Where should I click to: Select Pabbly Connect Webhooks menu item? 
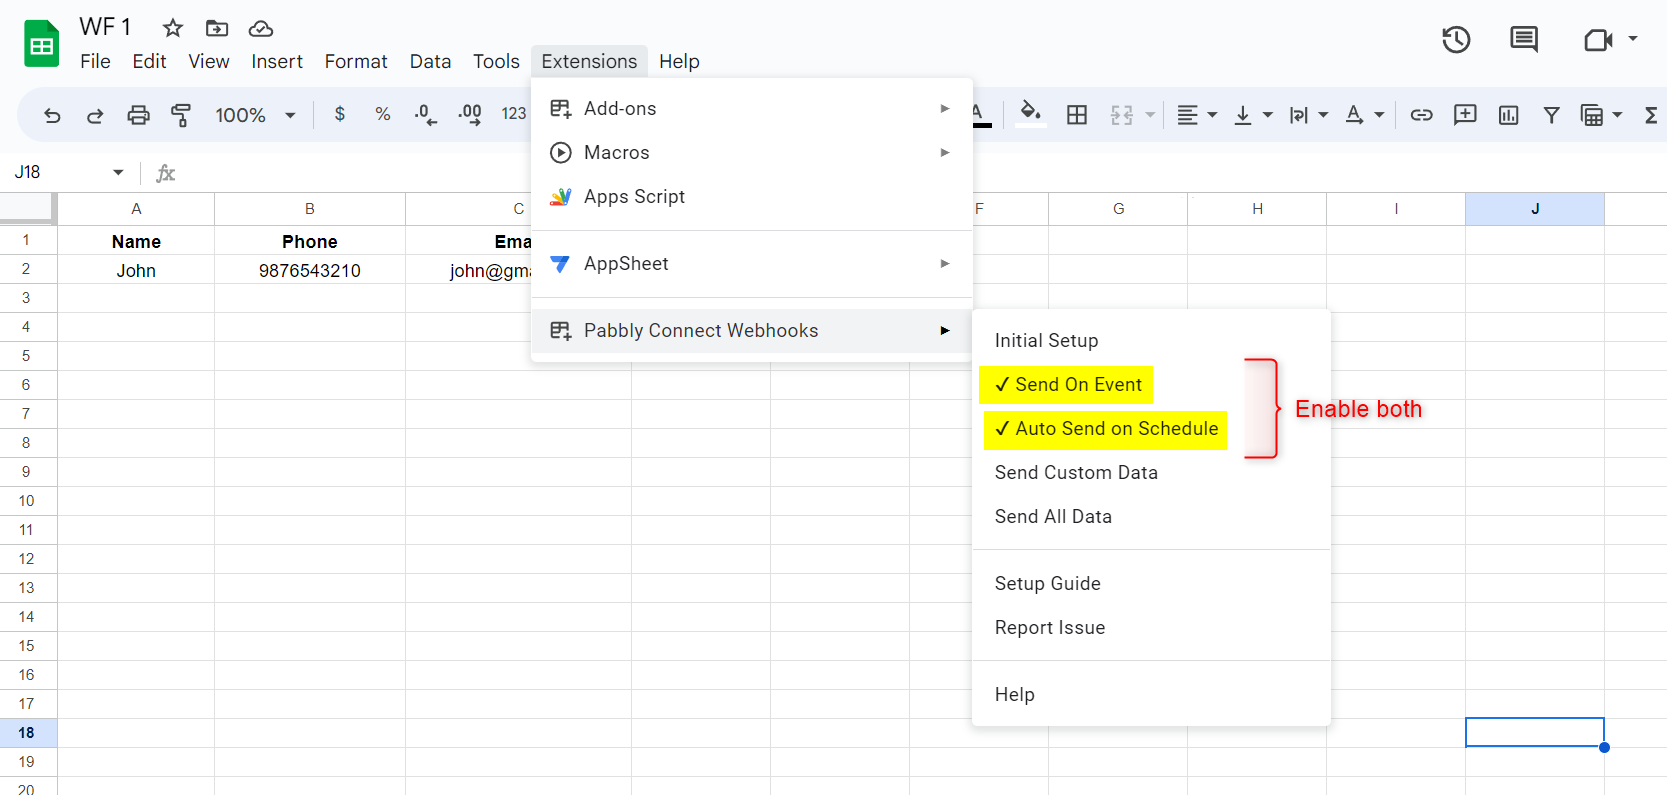[x=752, y=330]
